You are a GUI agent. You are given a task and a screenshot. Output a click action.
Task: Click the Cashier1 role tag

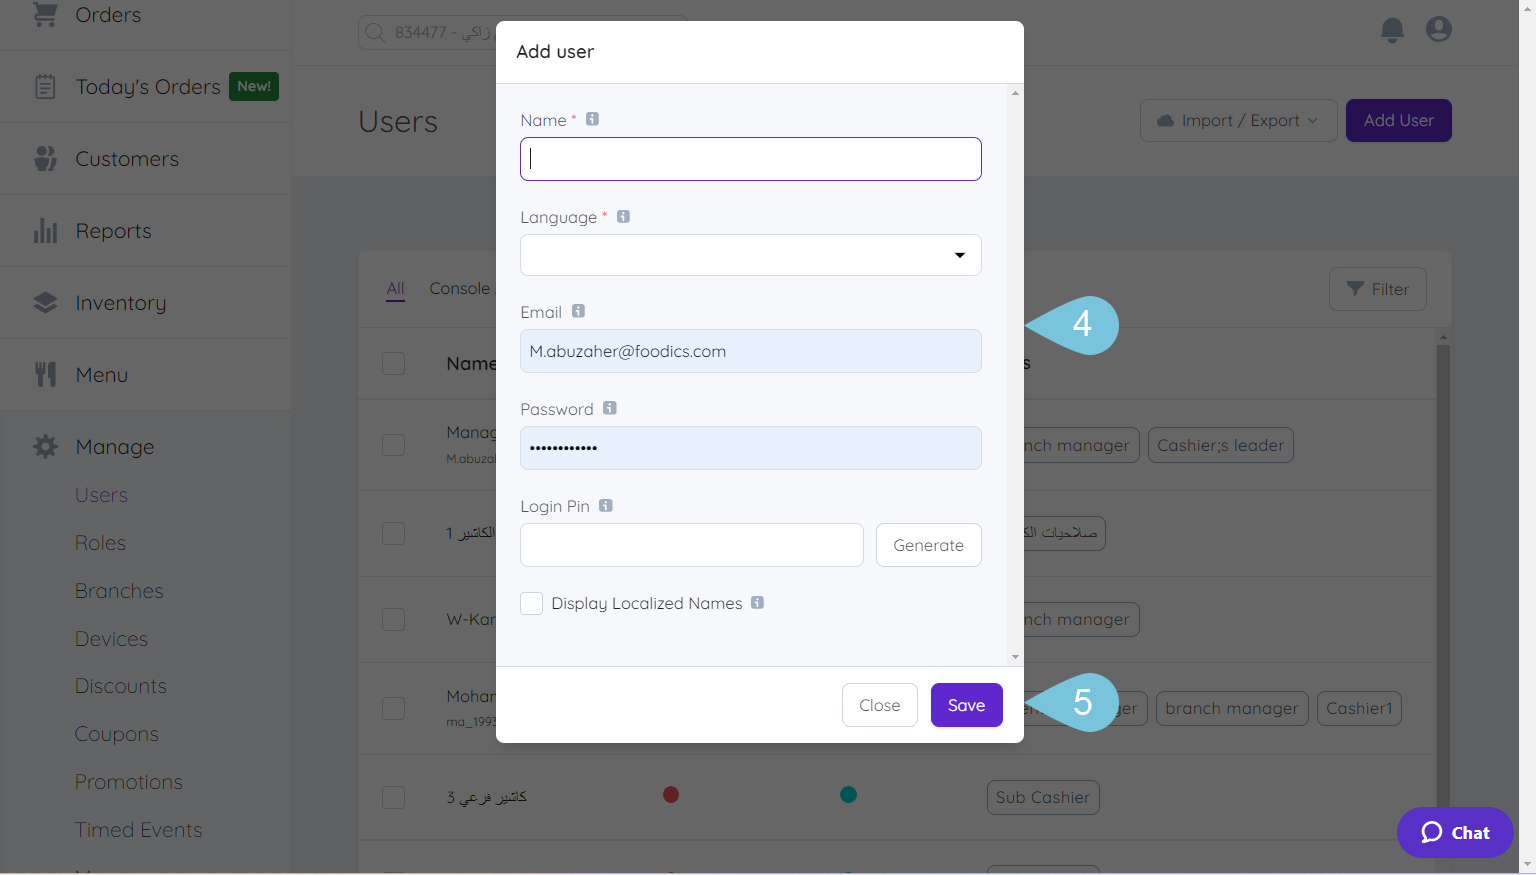click(x=1359, y=708)
